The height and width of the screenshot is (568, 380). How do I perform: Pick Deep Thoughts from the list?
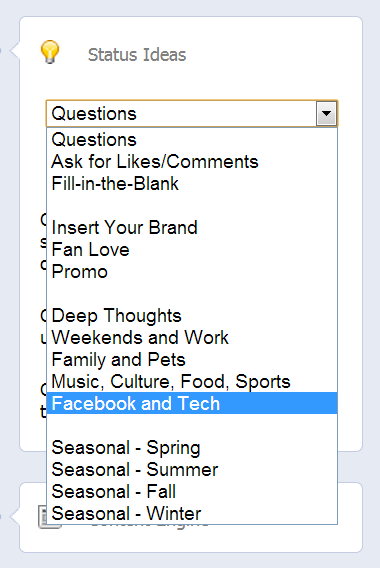[x=192, y=316]
